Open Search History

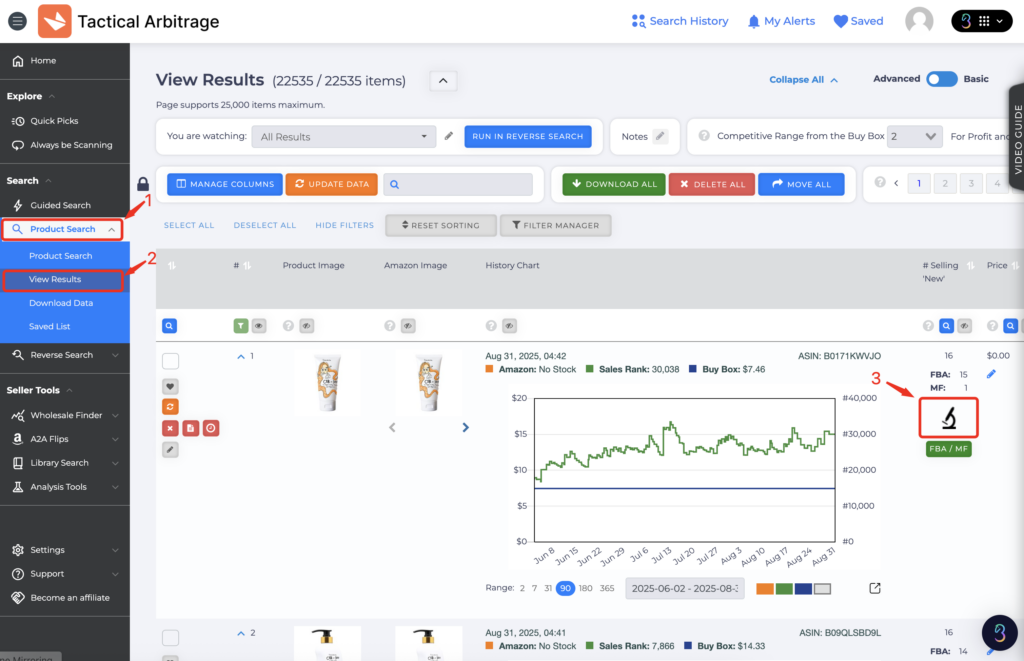click(x=680, y=21)
